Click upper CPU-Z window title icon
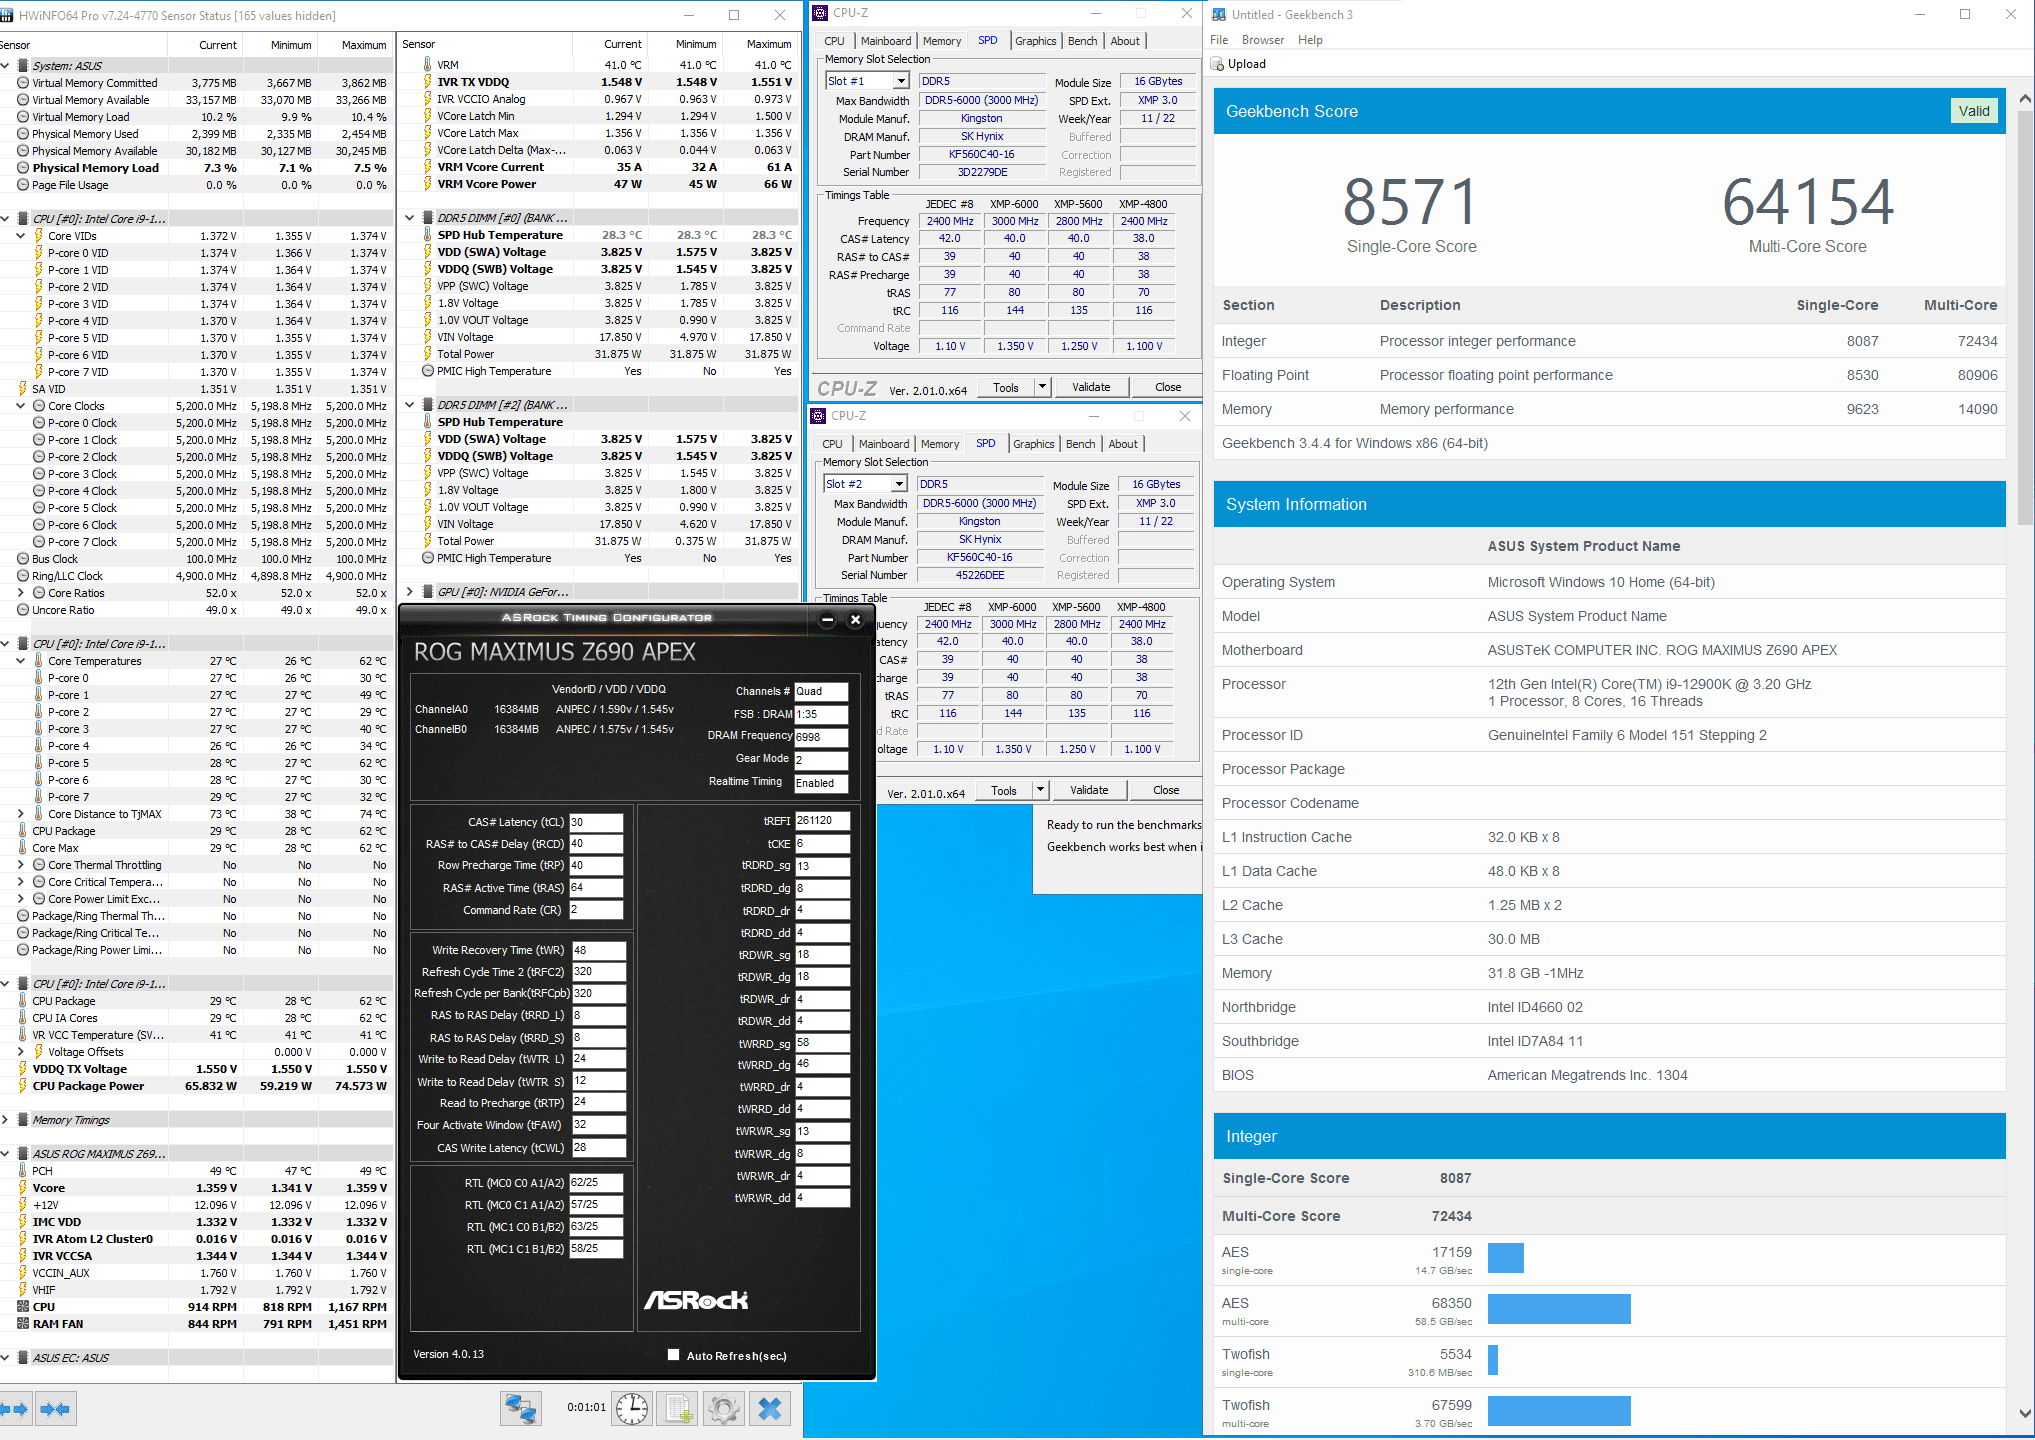This screenshot has width=2035, height=1440. coord(820,13)
